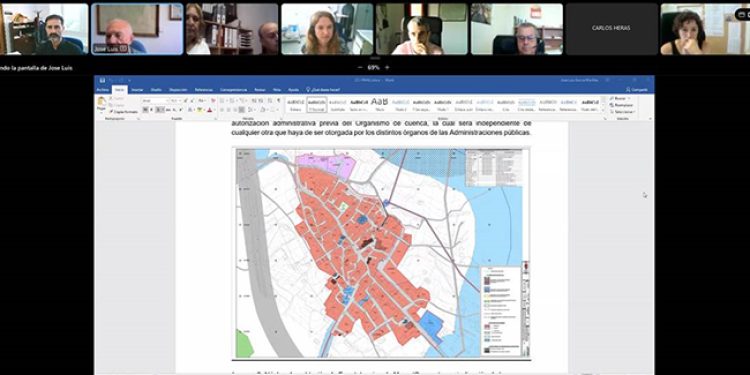Click the red font color icon
Image resolution: width=750 pixels, height=375 pixels.
coord(210,110)
